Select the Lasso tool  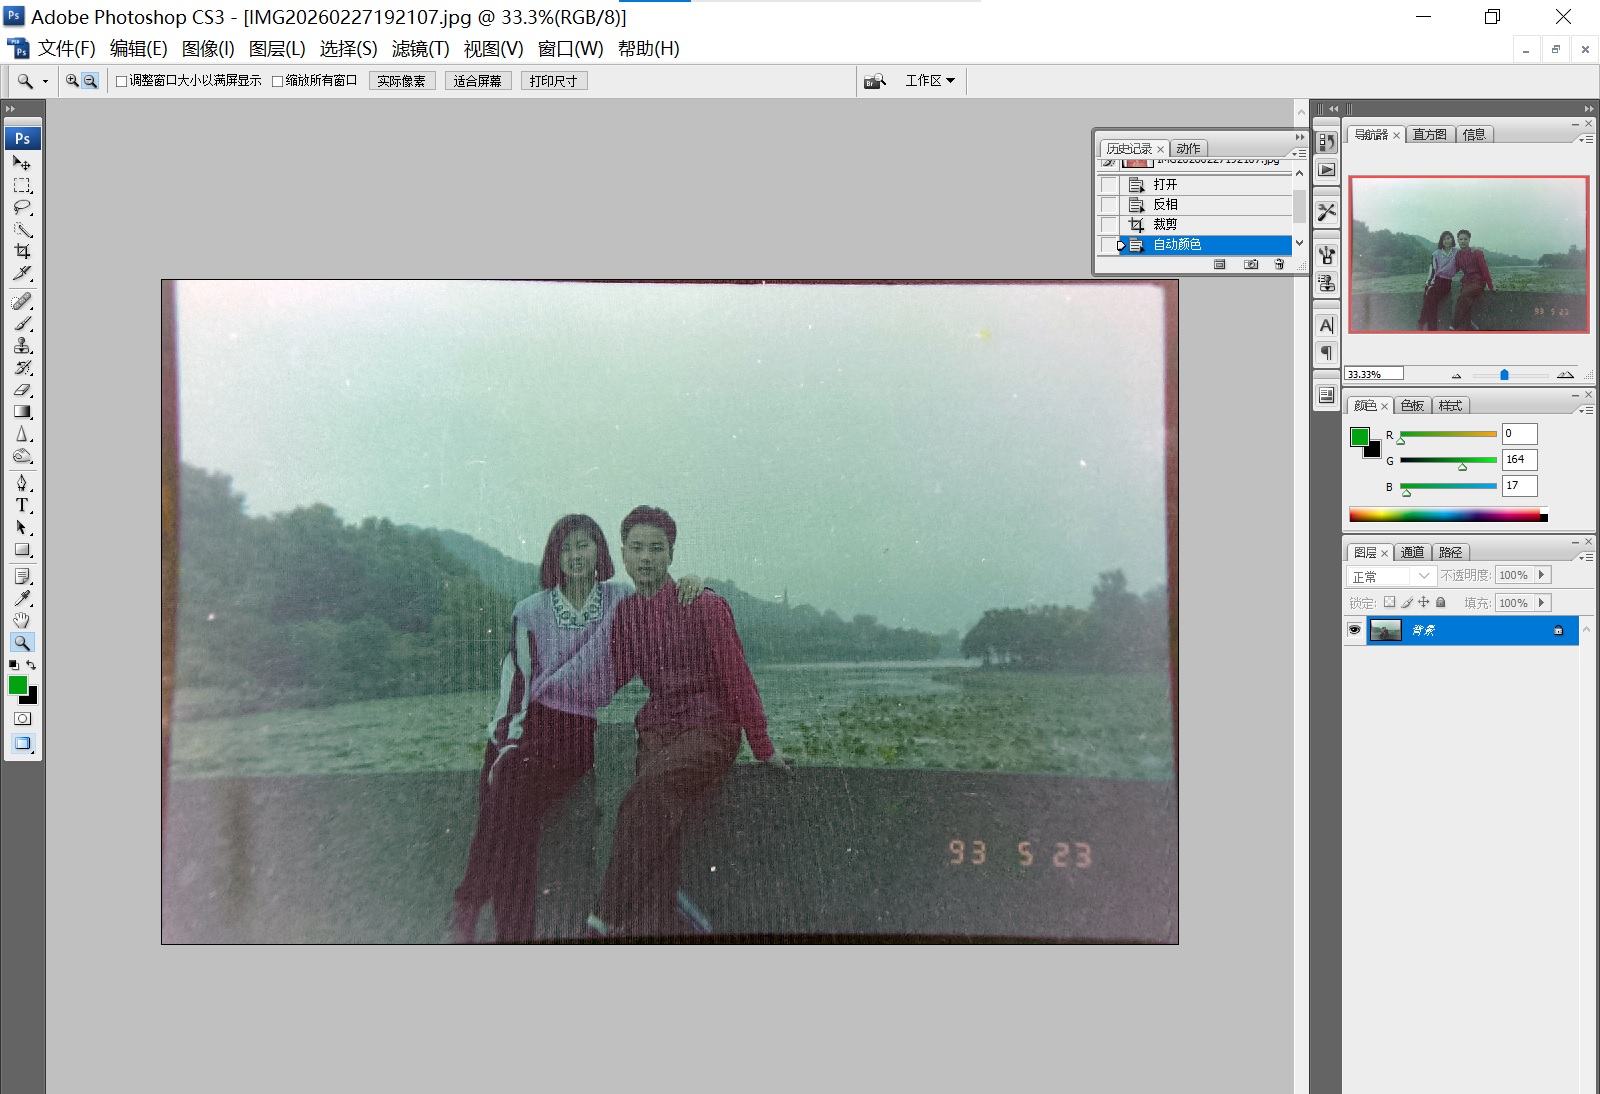point(22,208)
